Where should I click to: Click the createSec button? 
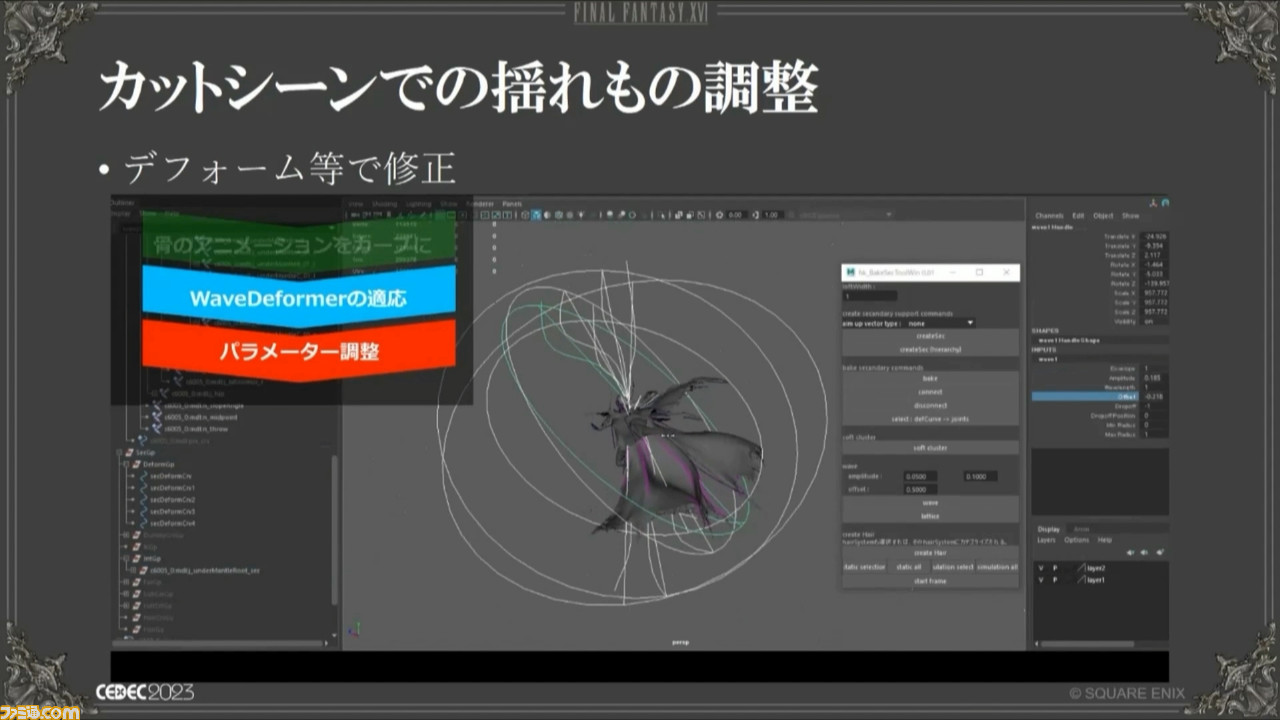[x=930, y=337]
